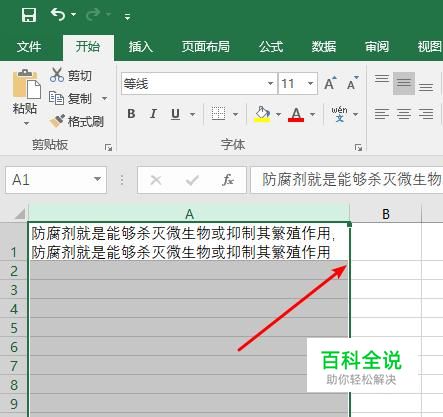Viewport: 443px width, 417px height.
Task: Click cell A1 containing 防腐剂 text
Action: pos(189,241)
